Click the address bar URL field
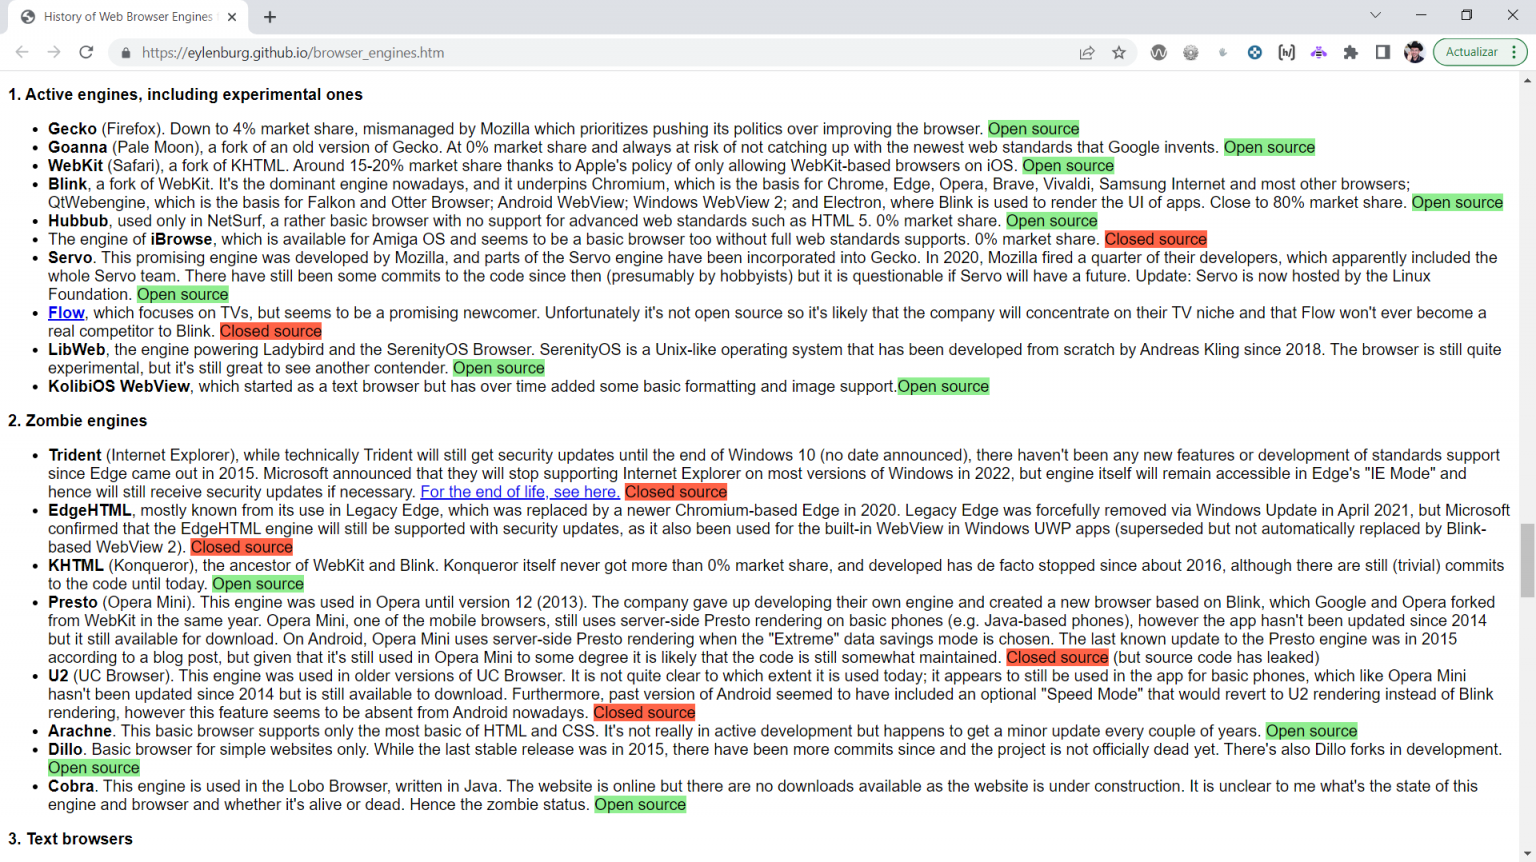The height and width of the screenshot is (862, 1536). pyautogui.click(x=600, y=52)
